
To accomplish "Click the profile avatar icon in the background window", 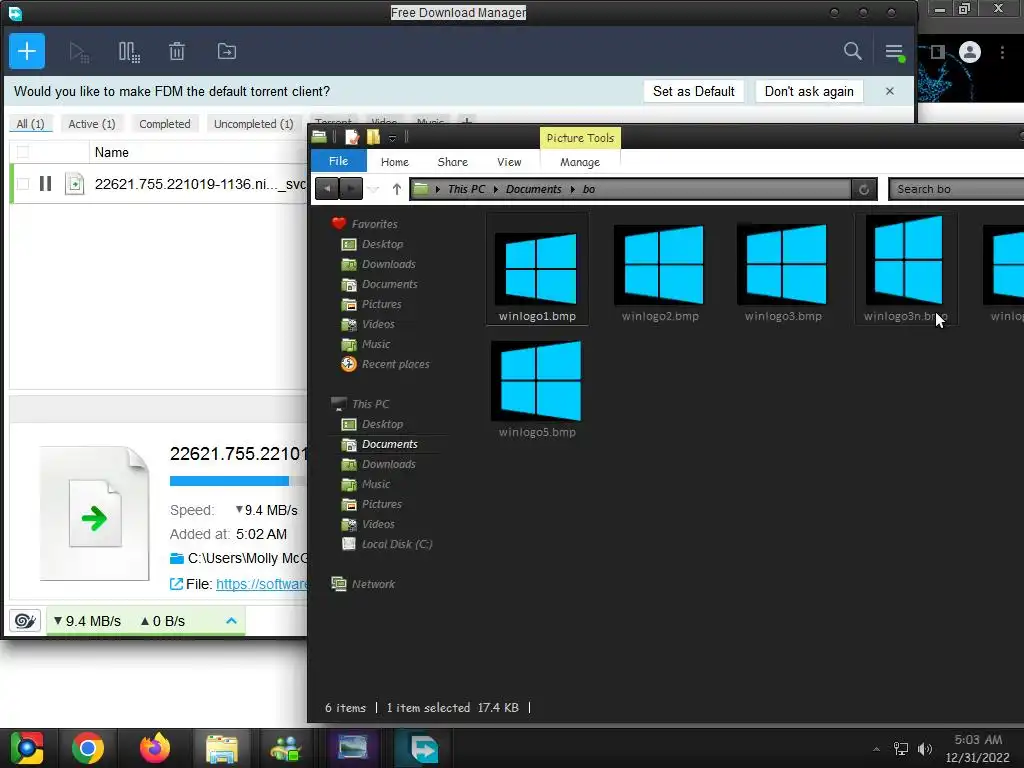I will point(970,52).
